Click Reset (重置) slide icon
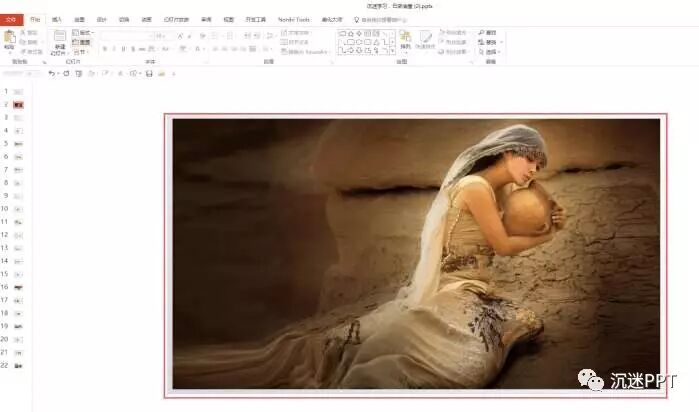 (x=75, y=42)
